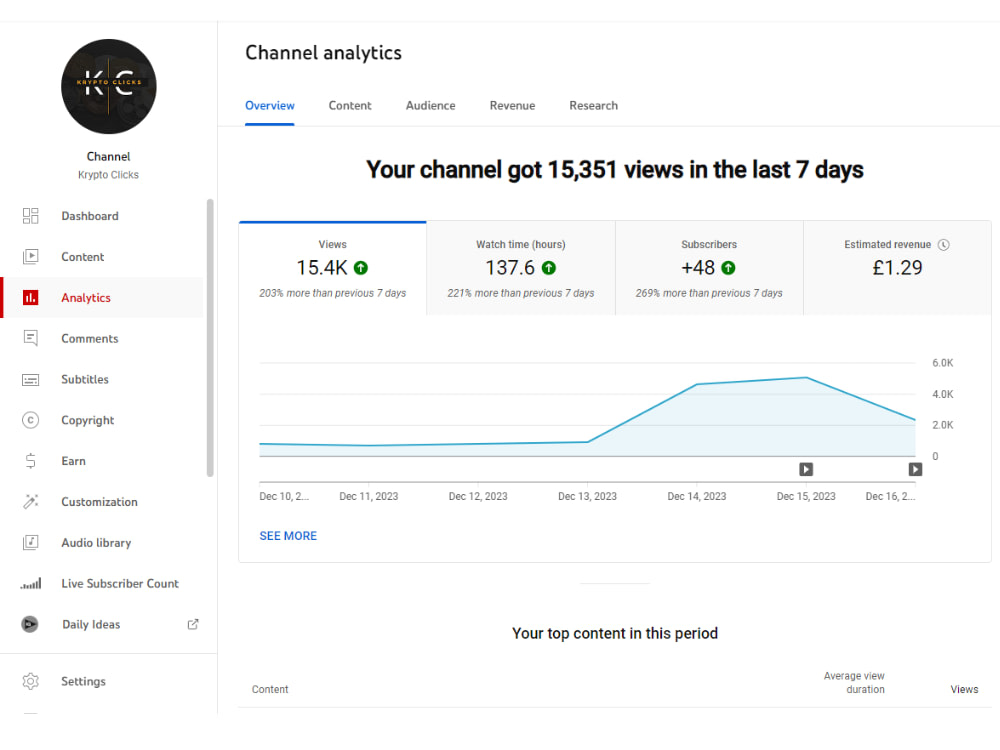Click the Krypto Clicks channel name
The image size is (1000, 750).
pos(108,175)
